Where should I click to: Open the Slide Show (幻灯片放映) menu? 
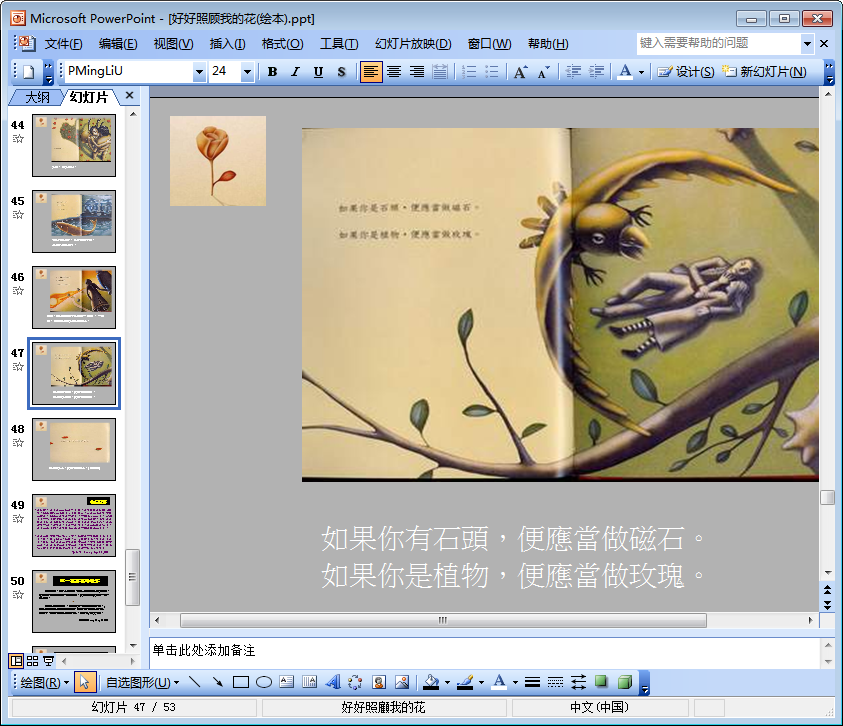click(x=413, y=44)
